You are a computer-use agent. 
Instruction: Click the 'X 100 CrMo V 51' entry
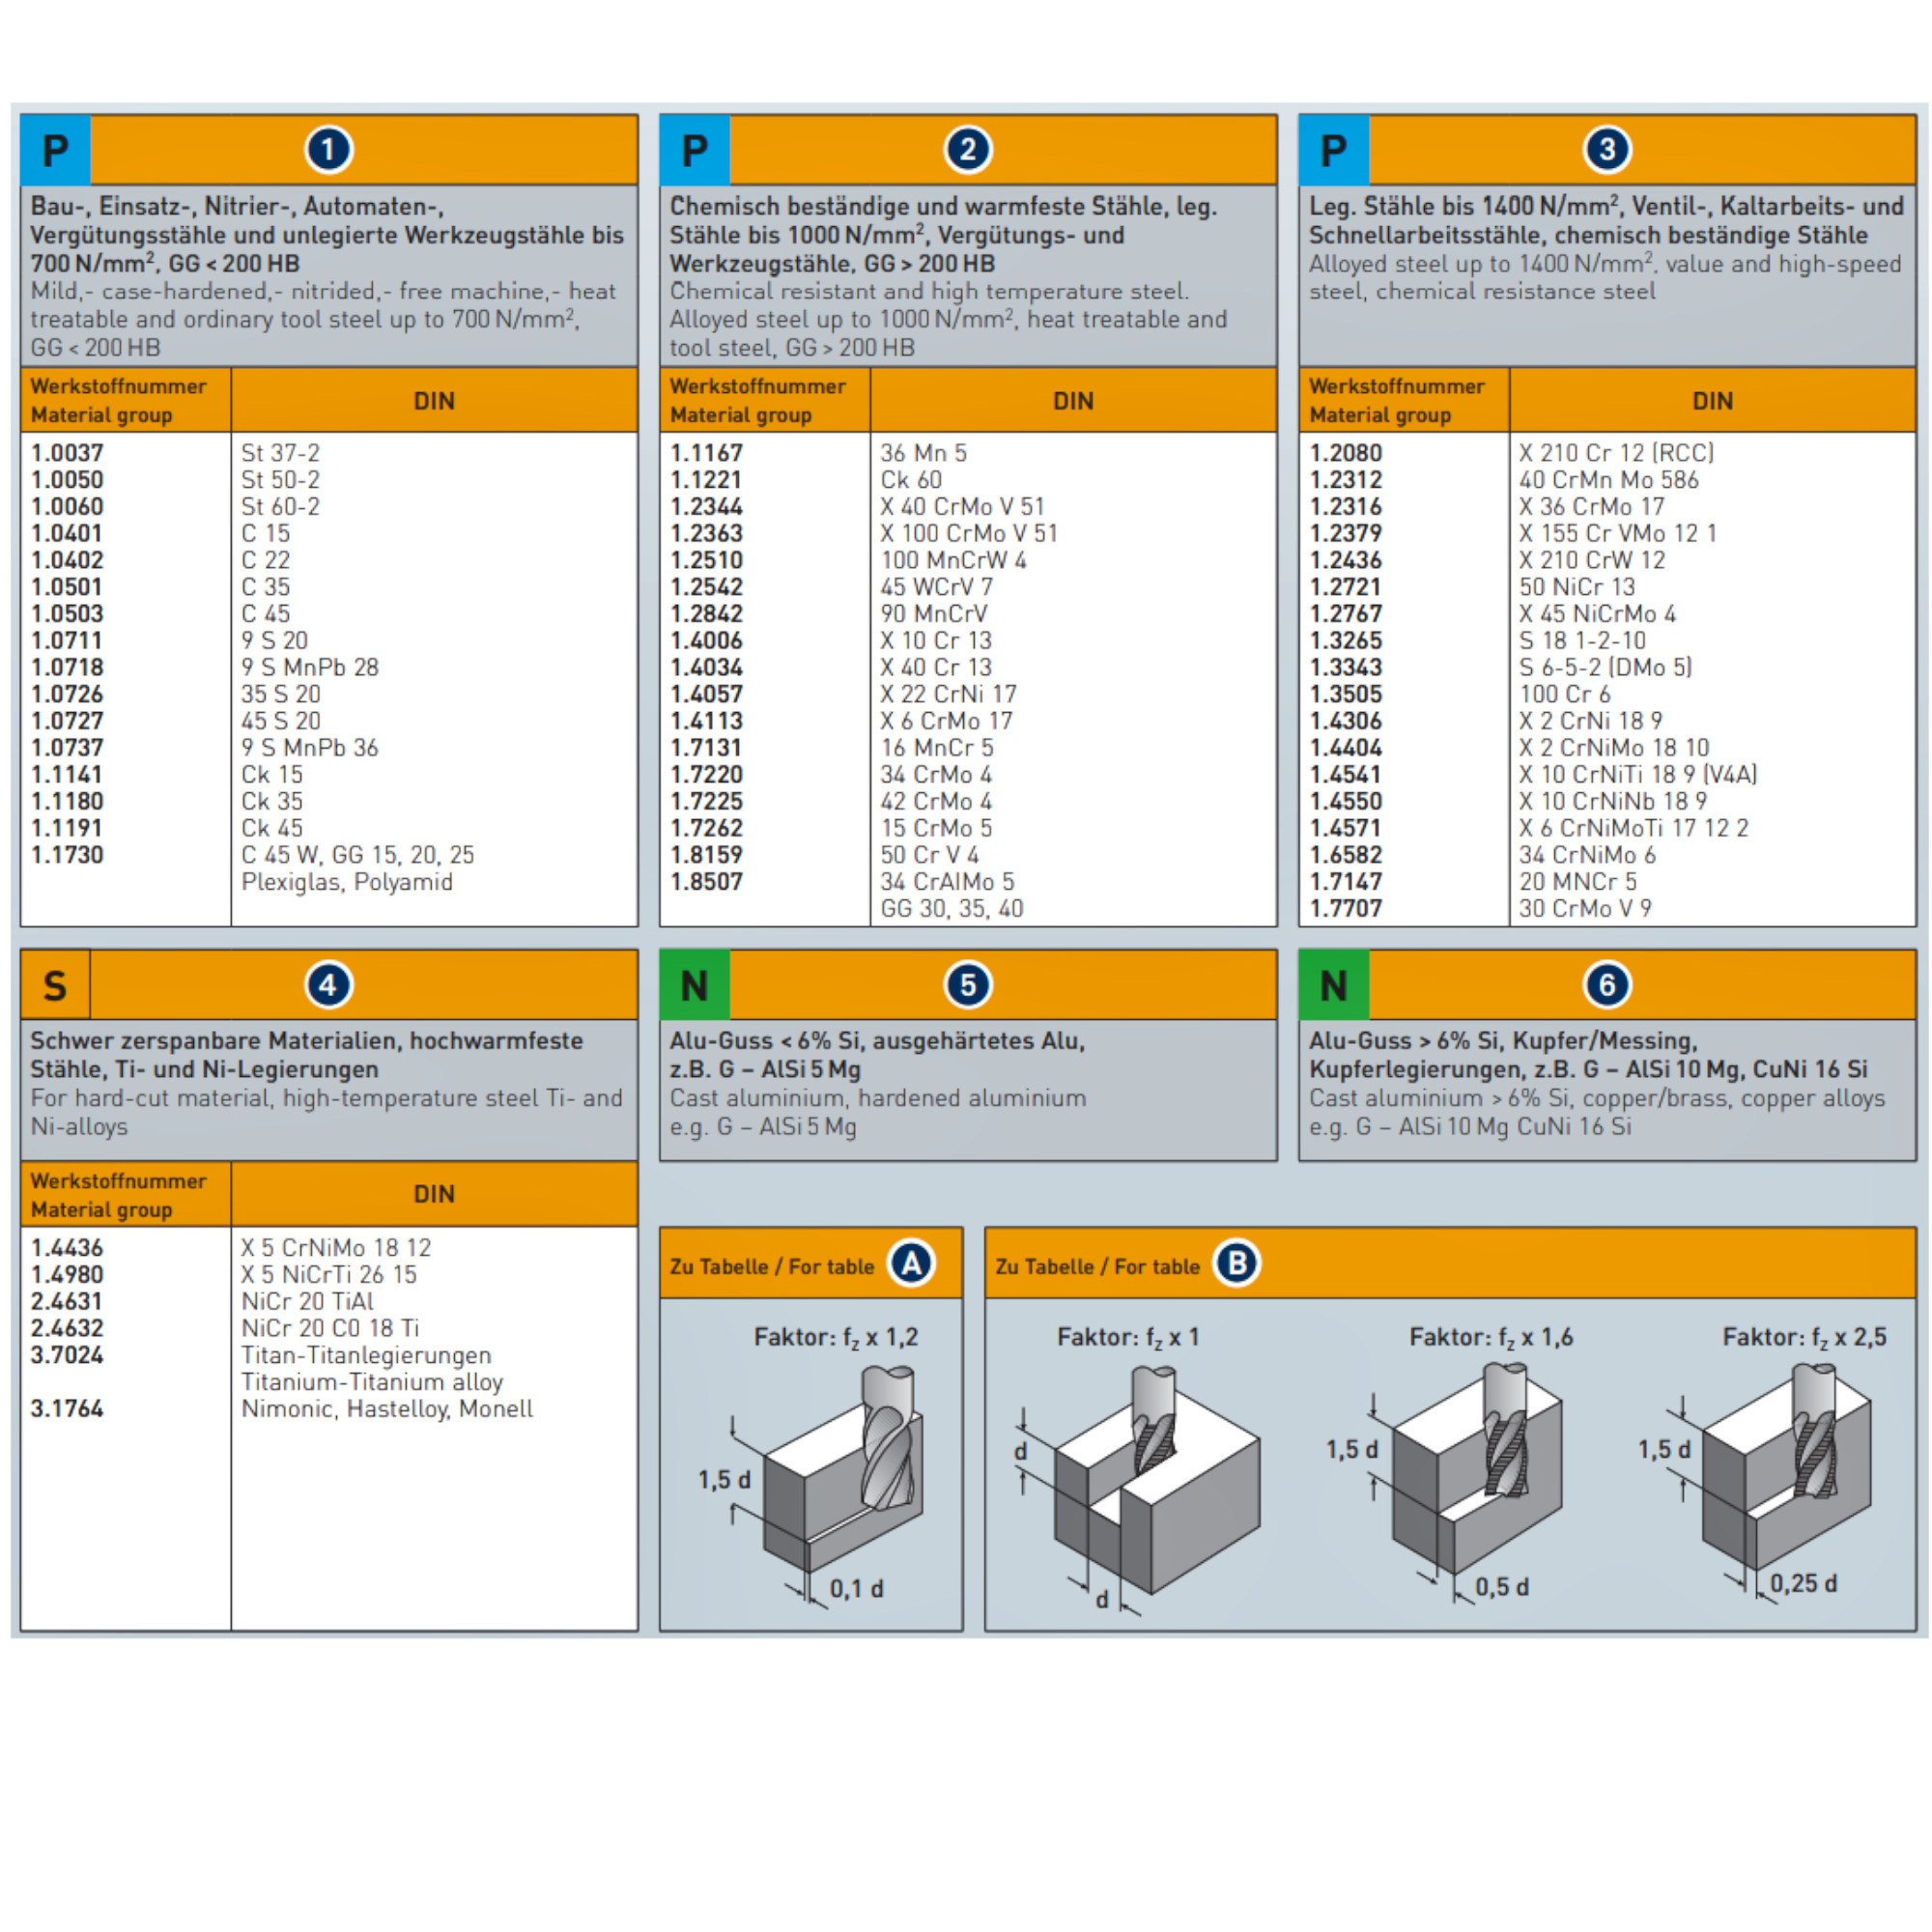pos(969,534)
